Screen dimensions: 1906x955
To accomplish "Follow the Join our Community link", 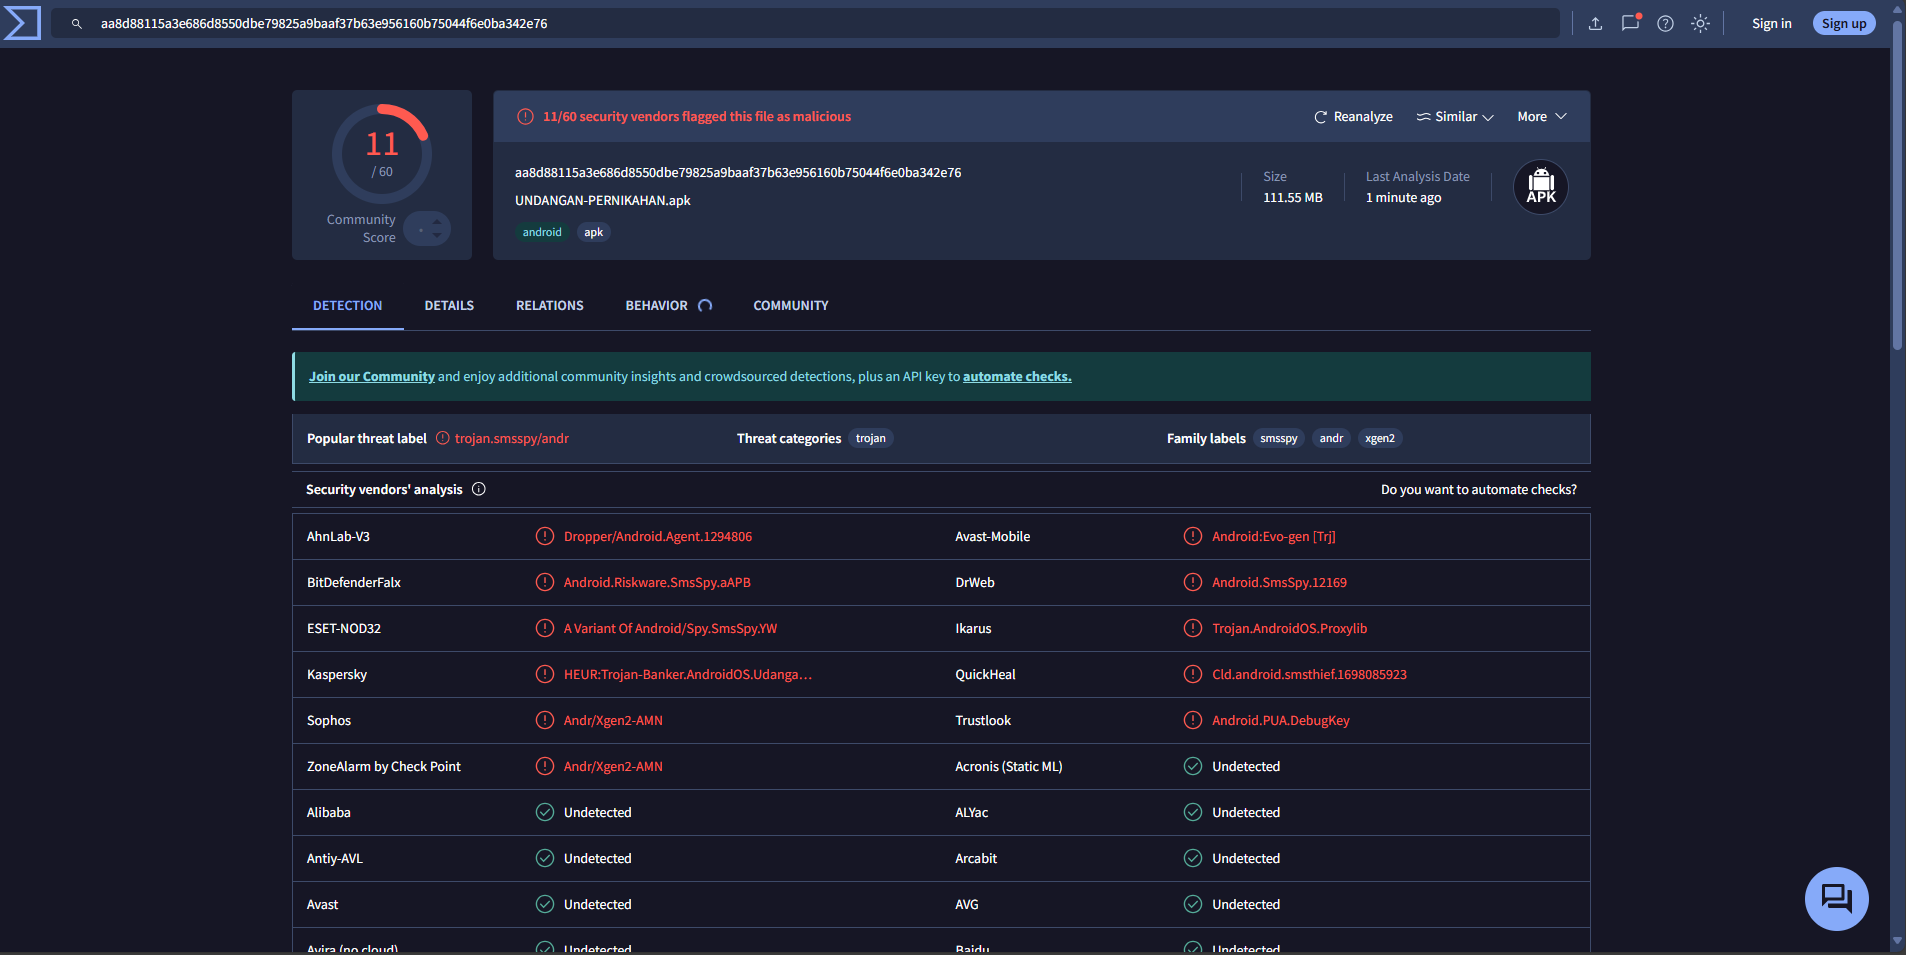I will coord(371,376).
